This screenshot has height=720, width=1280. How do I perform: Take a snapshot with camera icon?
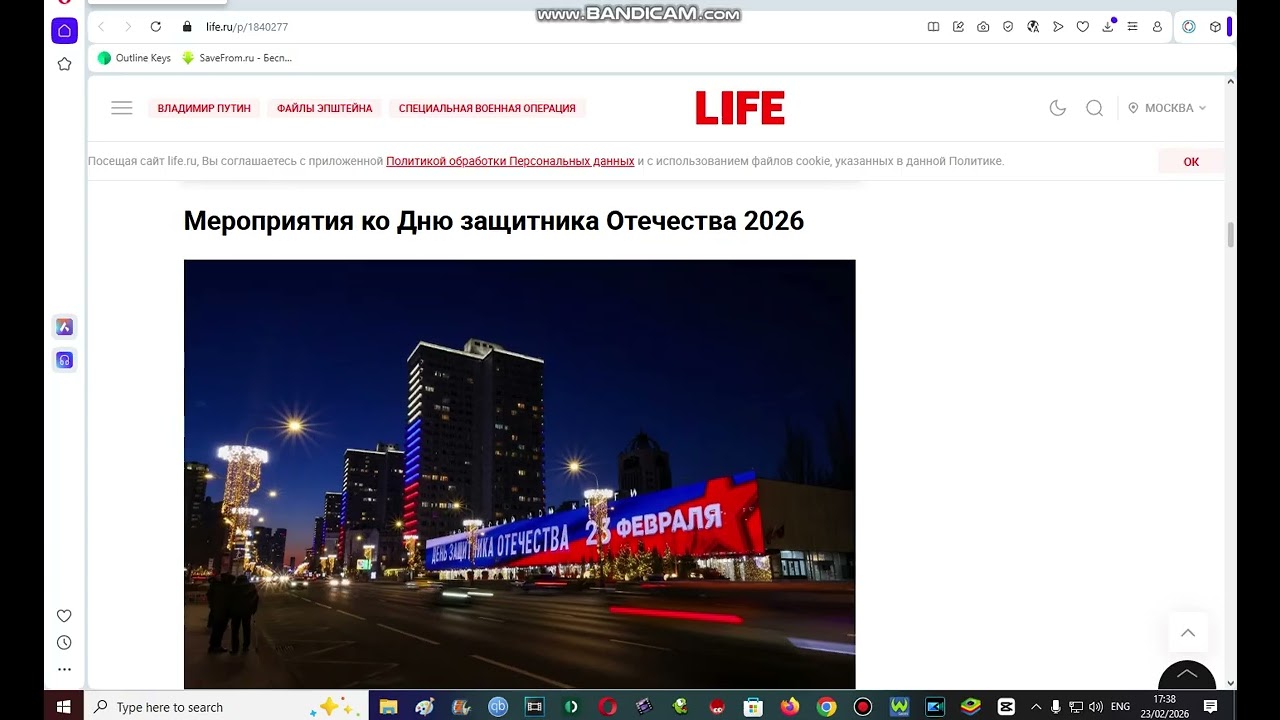(983, 27)
